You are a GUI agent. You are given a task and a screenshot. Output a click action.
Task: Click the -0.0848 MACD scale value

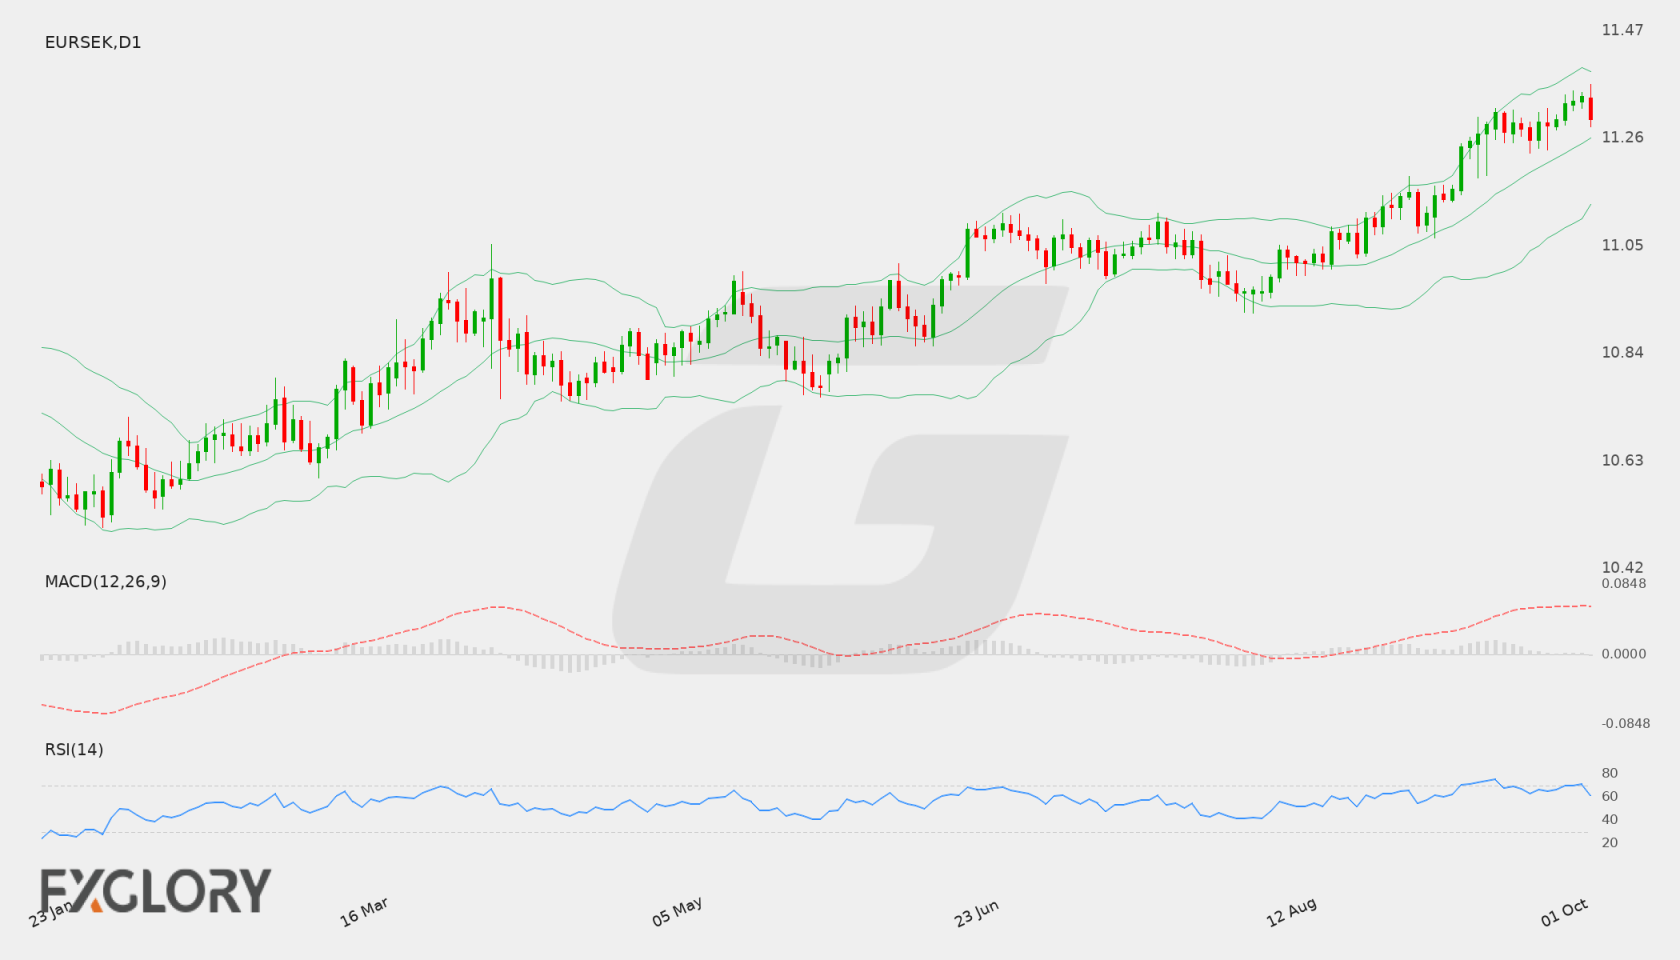coord(1626,723)
